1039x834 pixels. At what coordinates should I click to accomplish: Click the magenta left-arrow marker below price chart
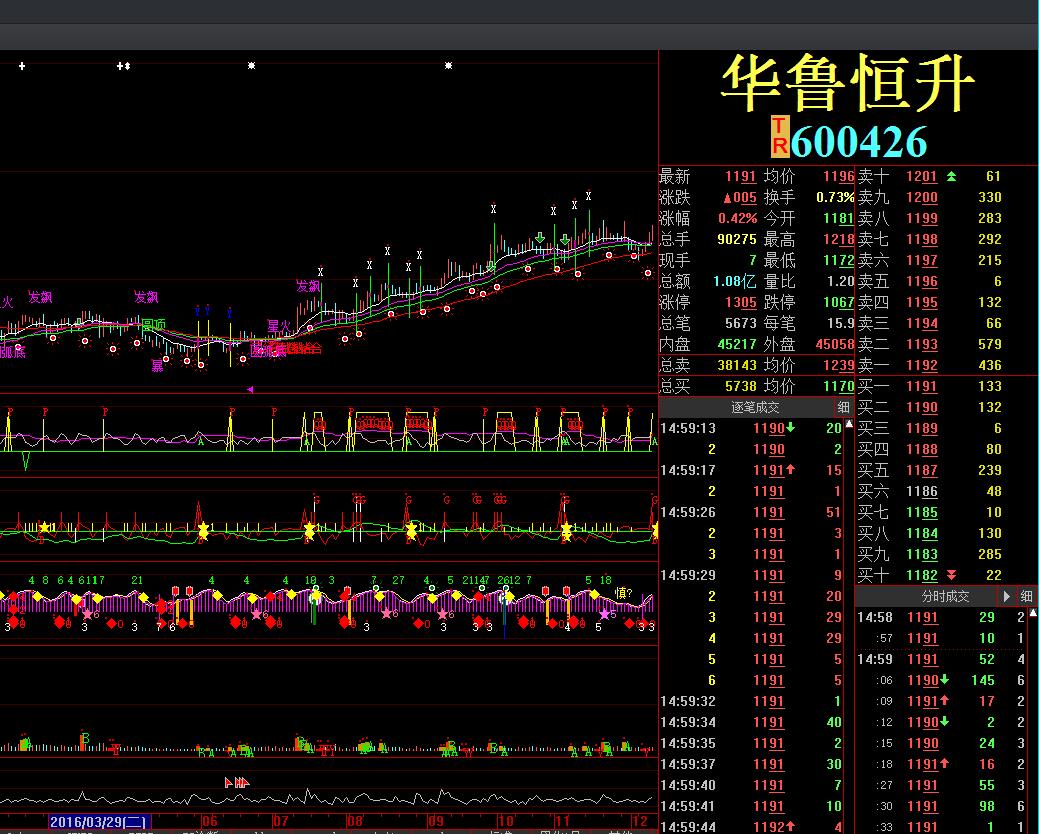click(x=250, y=390)
